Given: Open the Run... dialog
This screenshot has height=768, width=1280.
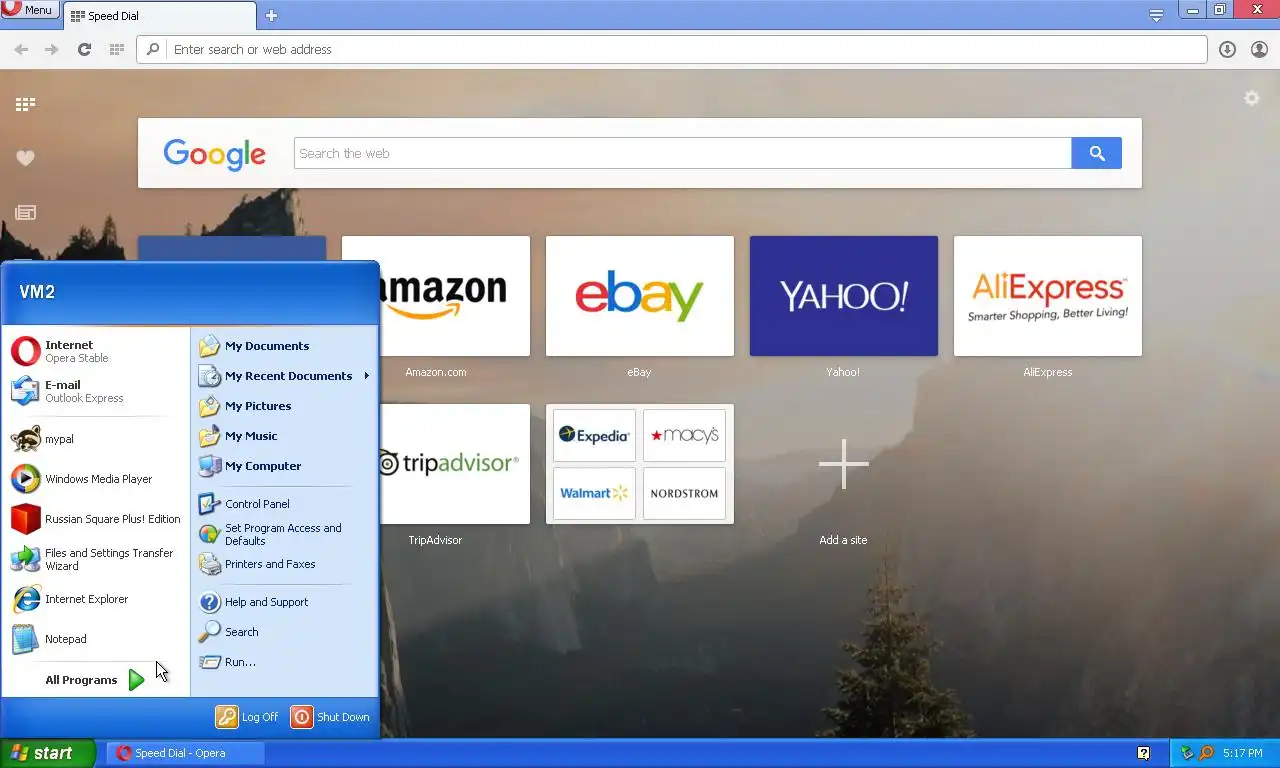Looking at the screenshot, I should [x=284, y=662].
